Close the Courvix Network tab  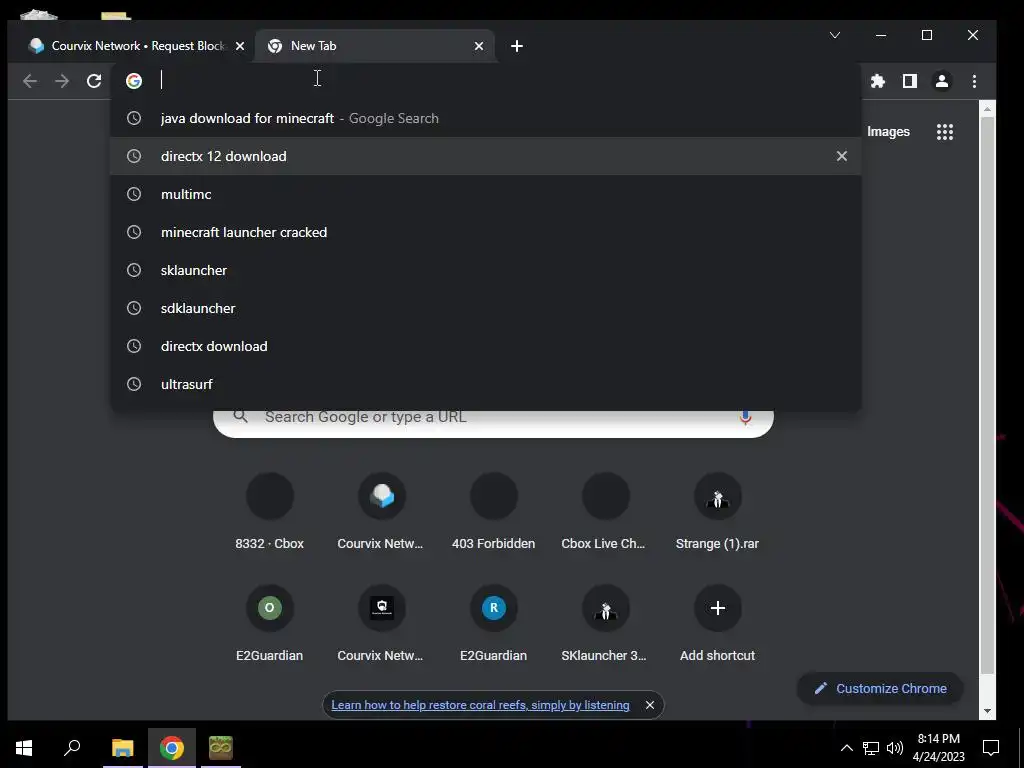(x=240, y=46)
